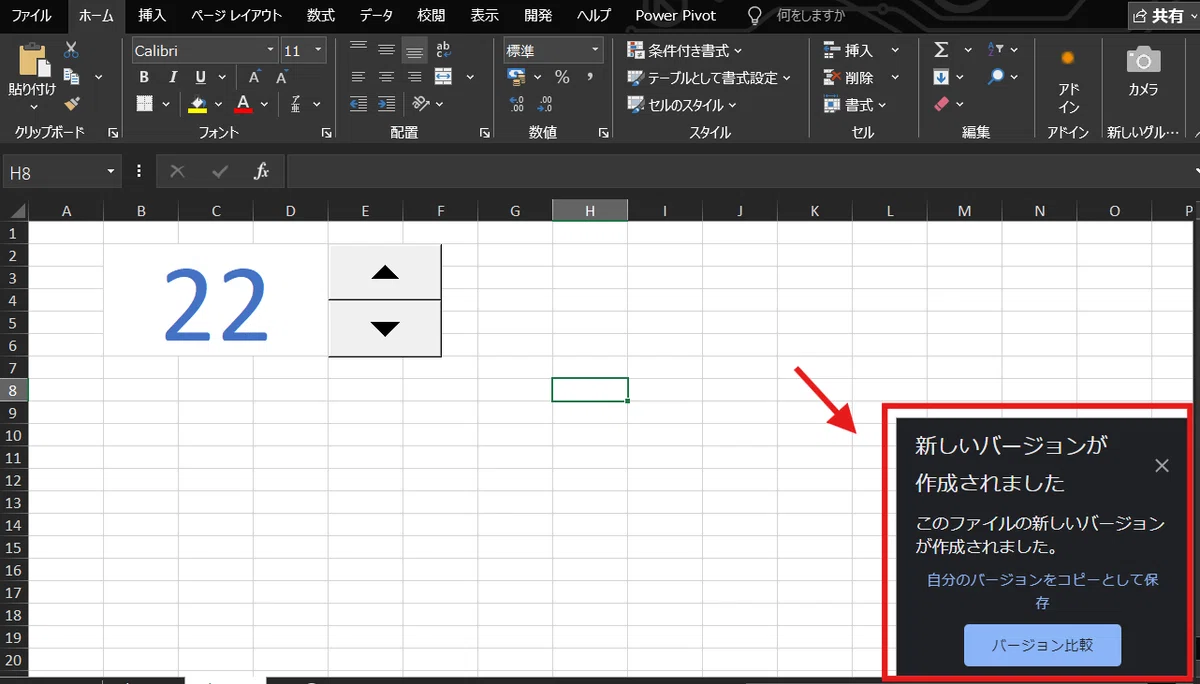Close the new version notification
Viewport: 1200px width, 684px height.
pos(1161,466)
